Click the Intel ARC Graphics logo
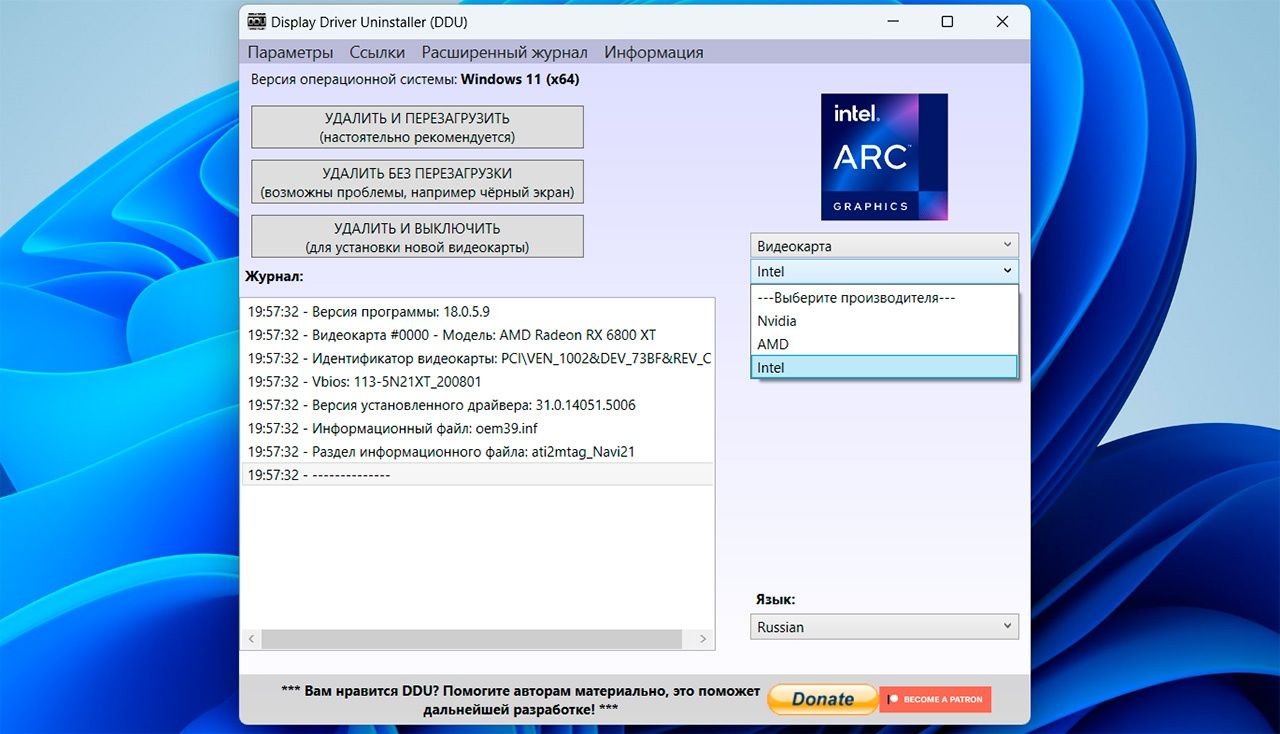 pos(884,157)
